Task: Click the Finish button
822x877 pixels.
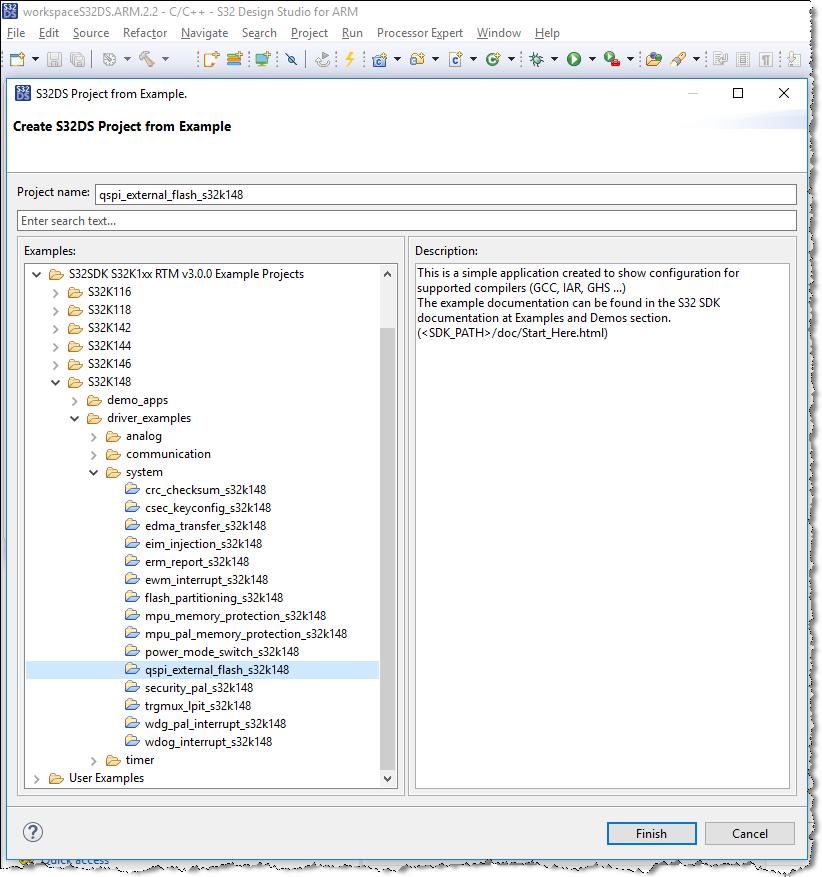Action: coord(651,833)
